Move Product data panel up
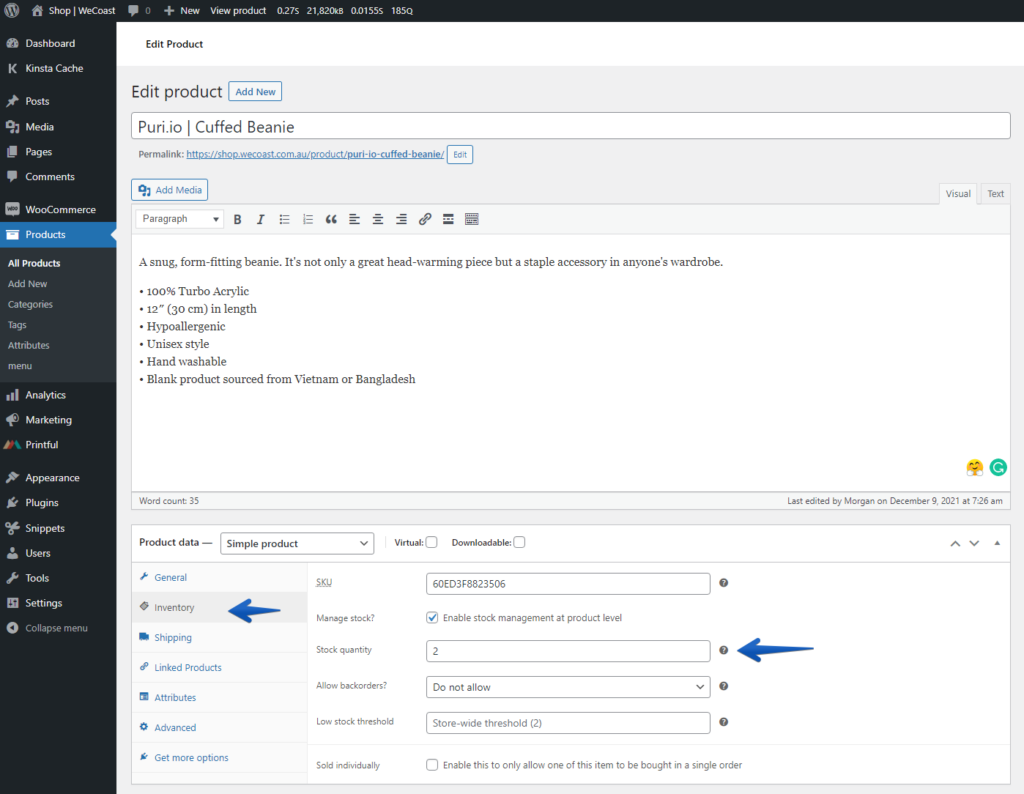Screen dimensions: 1024x794 pos(955,543)
